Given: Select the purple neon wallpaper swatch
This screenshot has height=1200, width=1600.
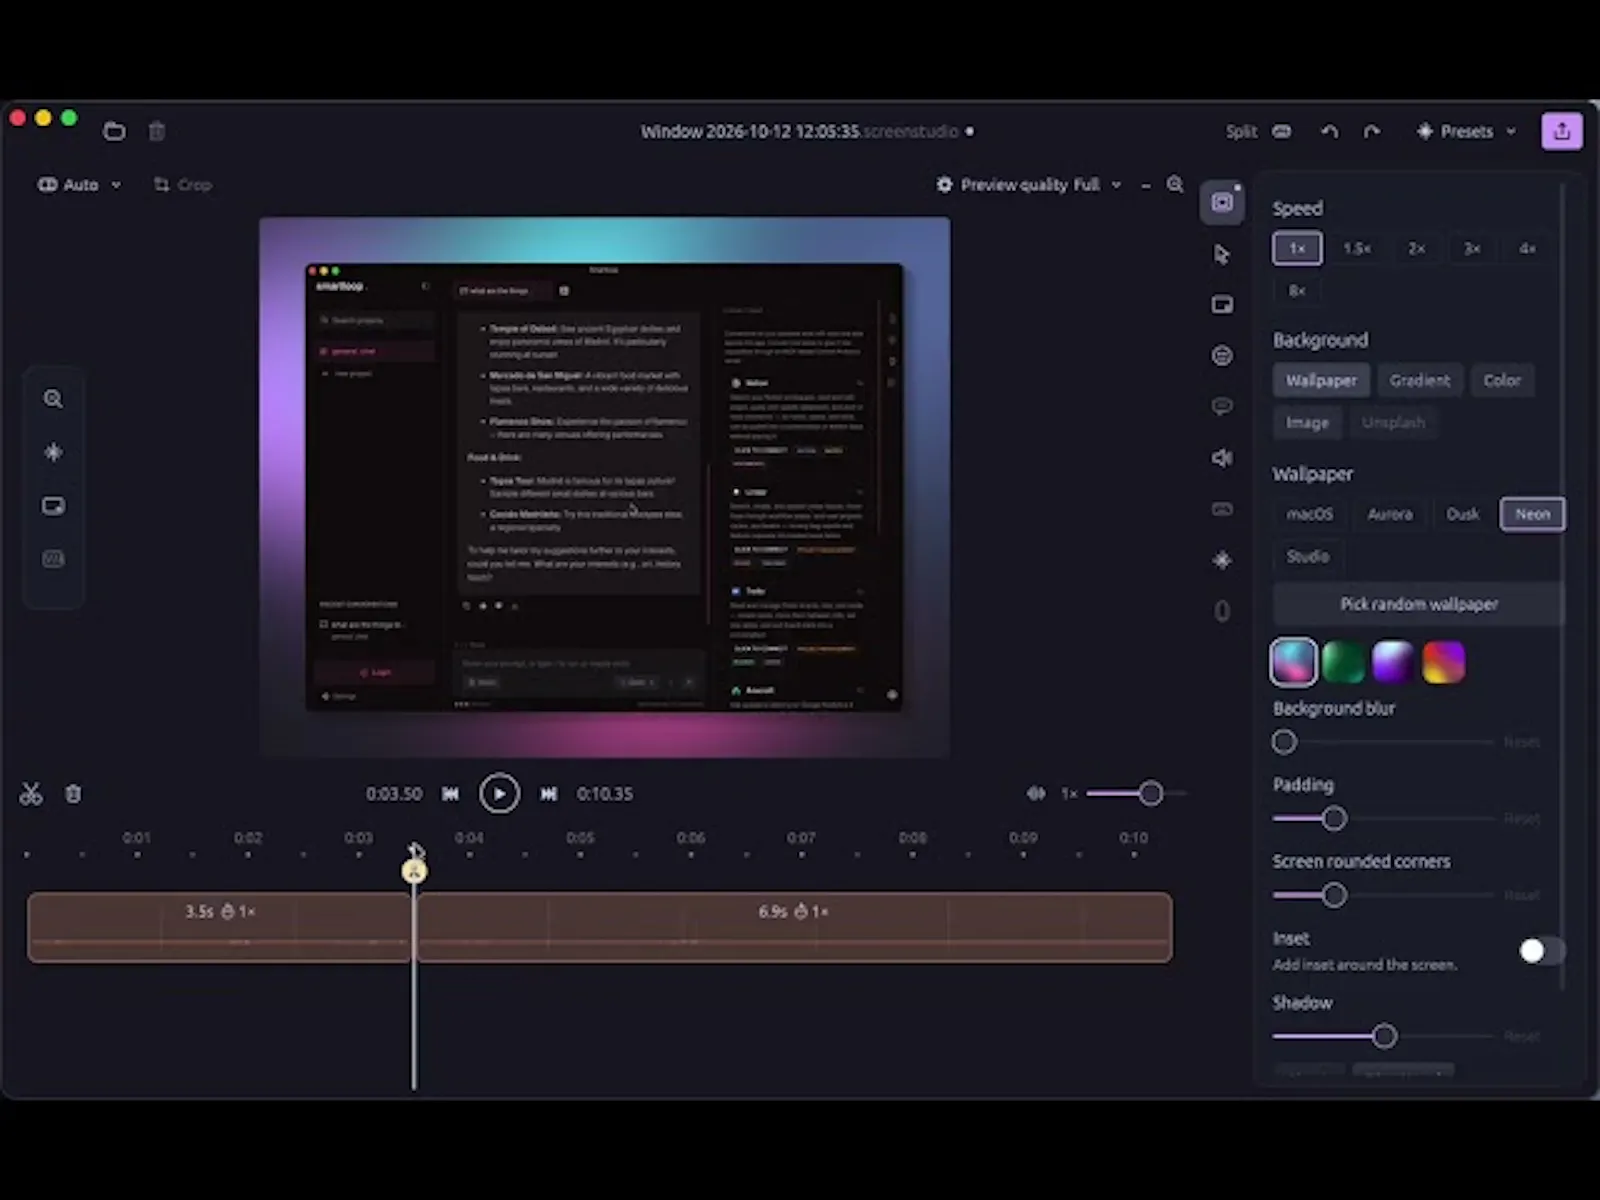Looking at the screenshot, I should tap(1393, 662).
